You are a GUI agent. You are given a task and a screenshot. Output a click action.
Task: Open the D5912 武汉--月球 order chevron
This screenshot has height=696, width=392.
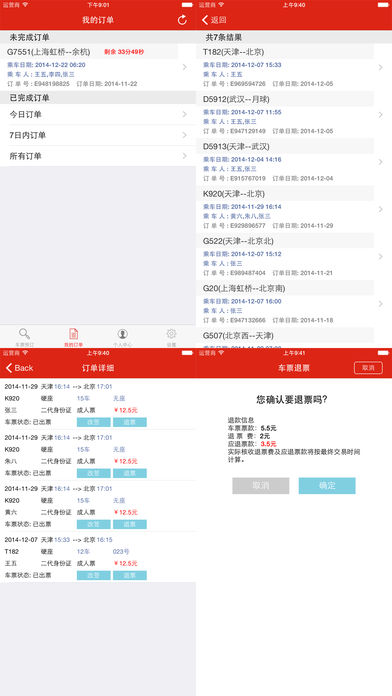pyautogui.click(x=380, y=115)
